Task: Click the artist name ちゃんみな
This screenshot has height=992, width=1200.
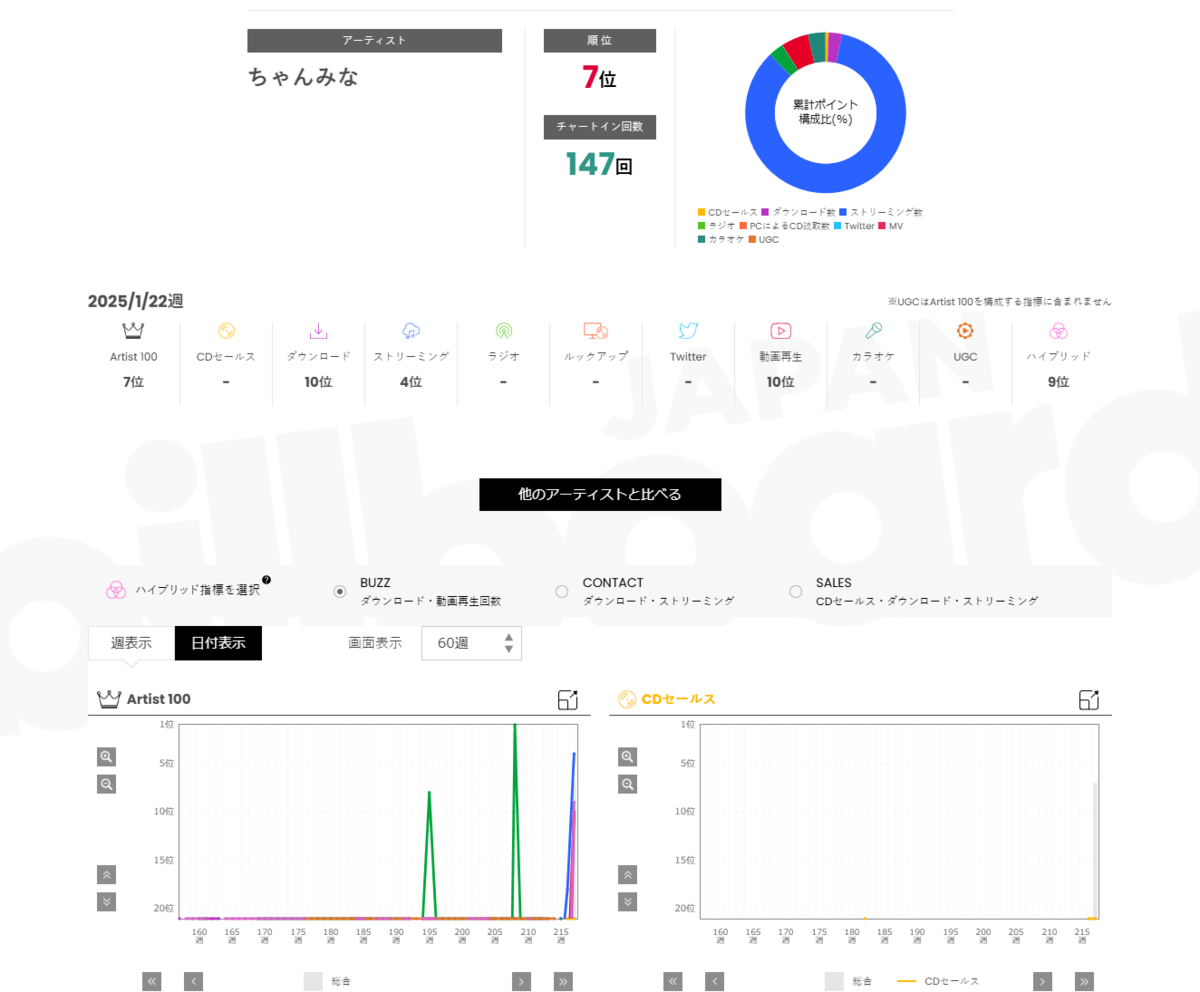Action: click(303, 77)
